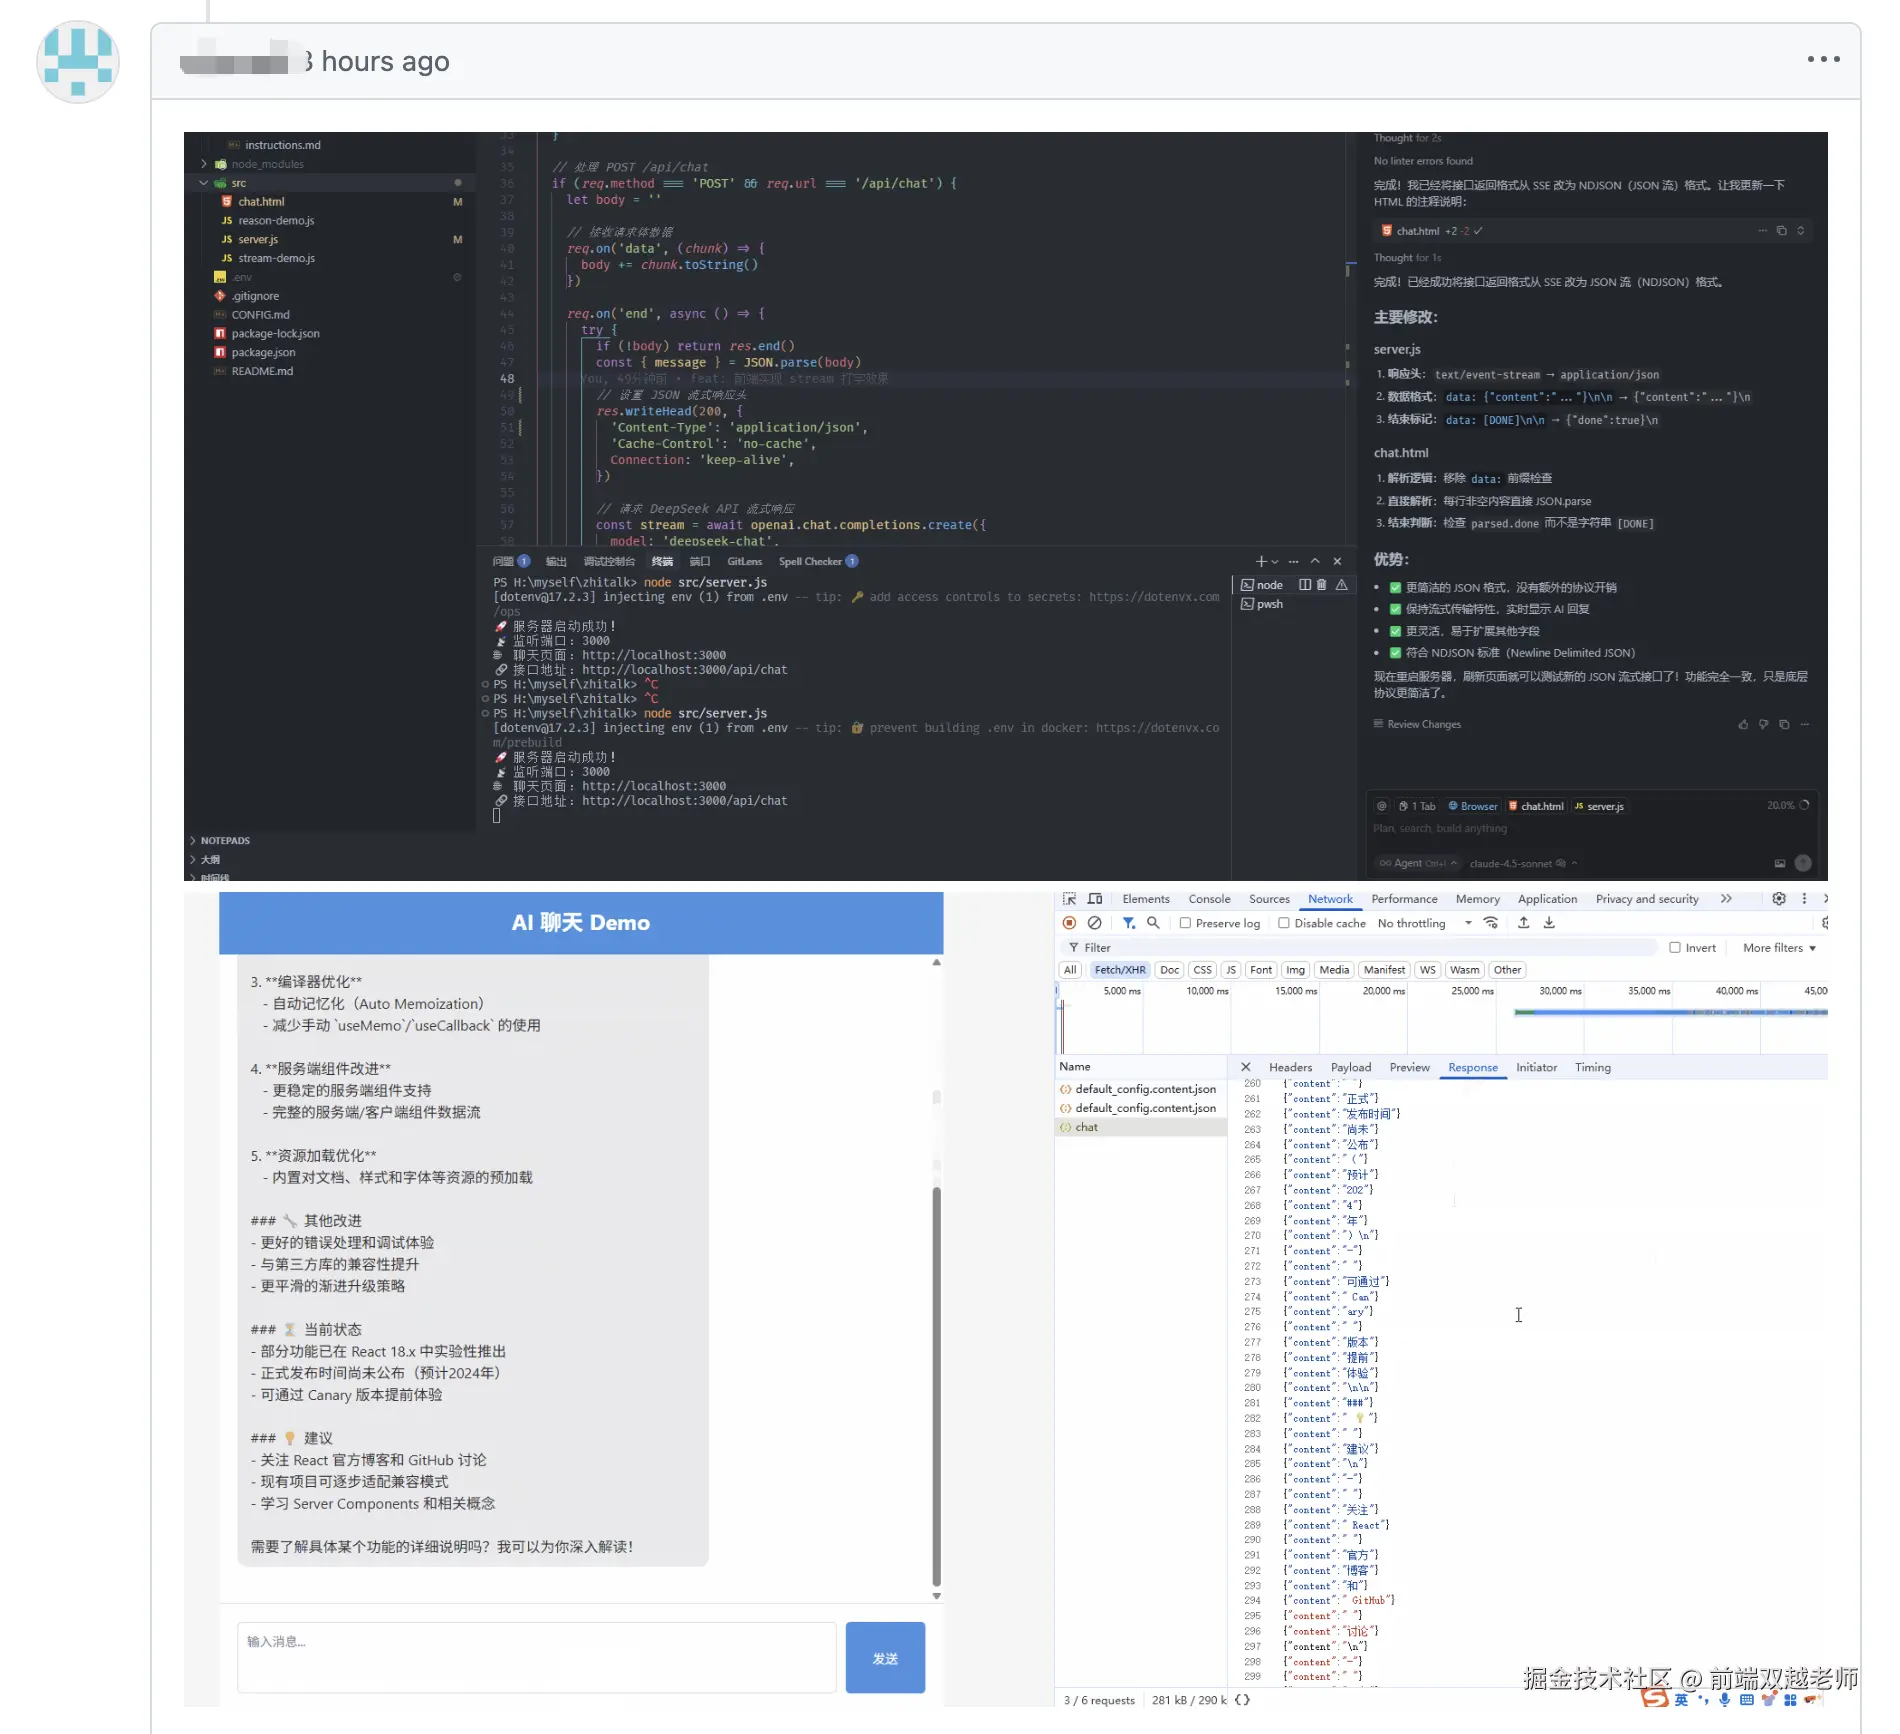Viewport: 1900px width, 1734px height.
Task: Open the DevTools network search magnifier
Action: pos(1153,923)
